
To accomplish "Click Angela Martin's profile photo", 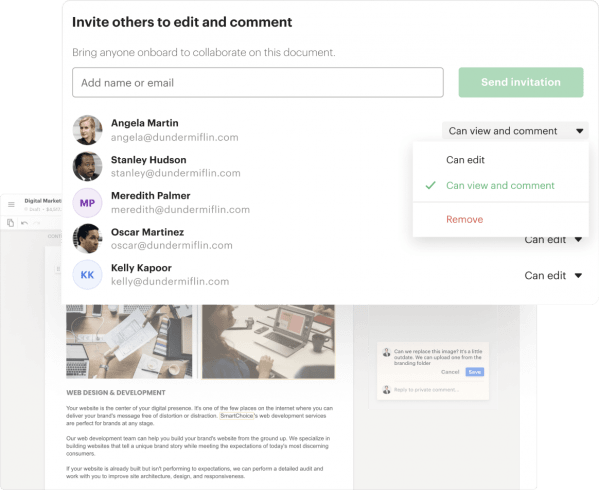I will [x=87, y=130].
